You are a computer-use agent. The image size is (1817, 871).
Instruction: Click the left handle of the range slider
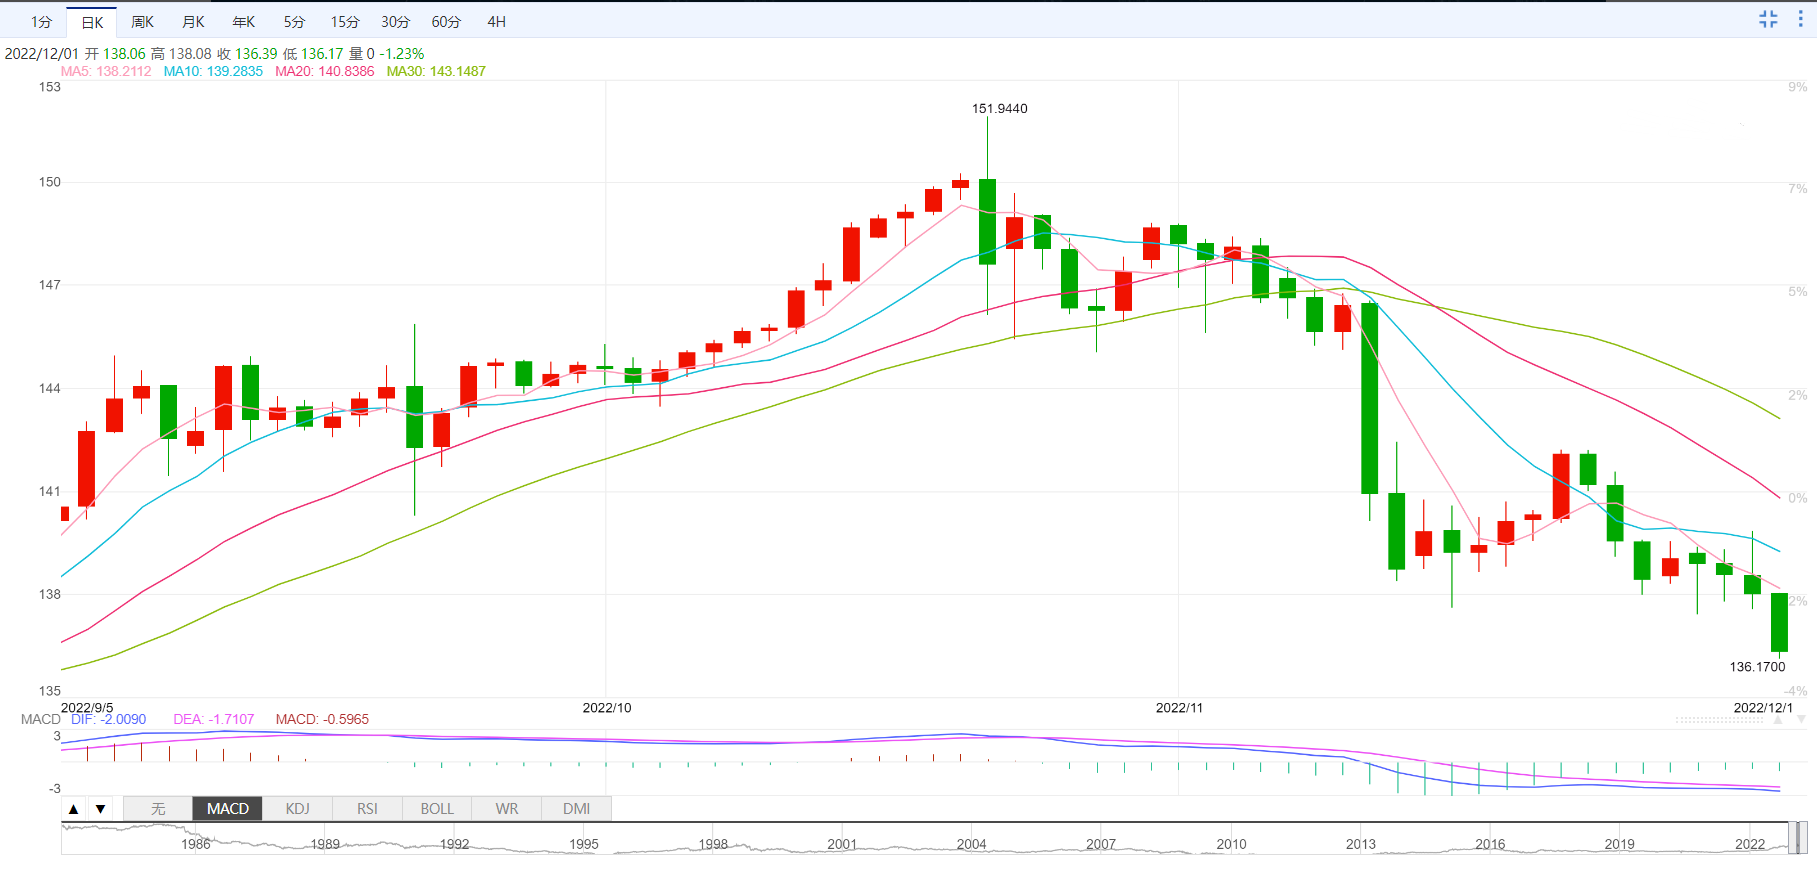point(1792,838)
